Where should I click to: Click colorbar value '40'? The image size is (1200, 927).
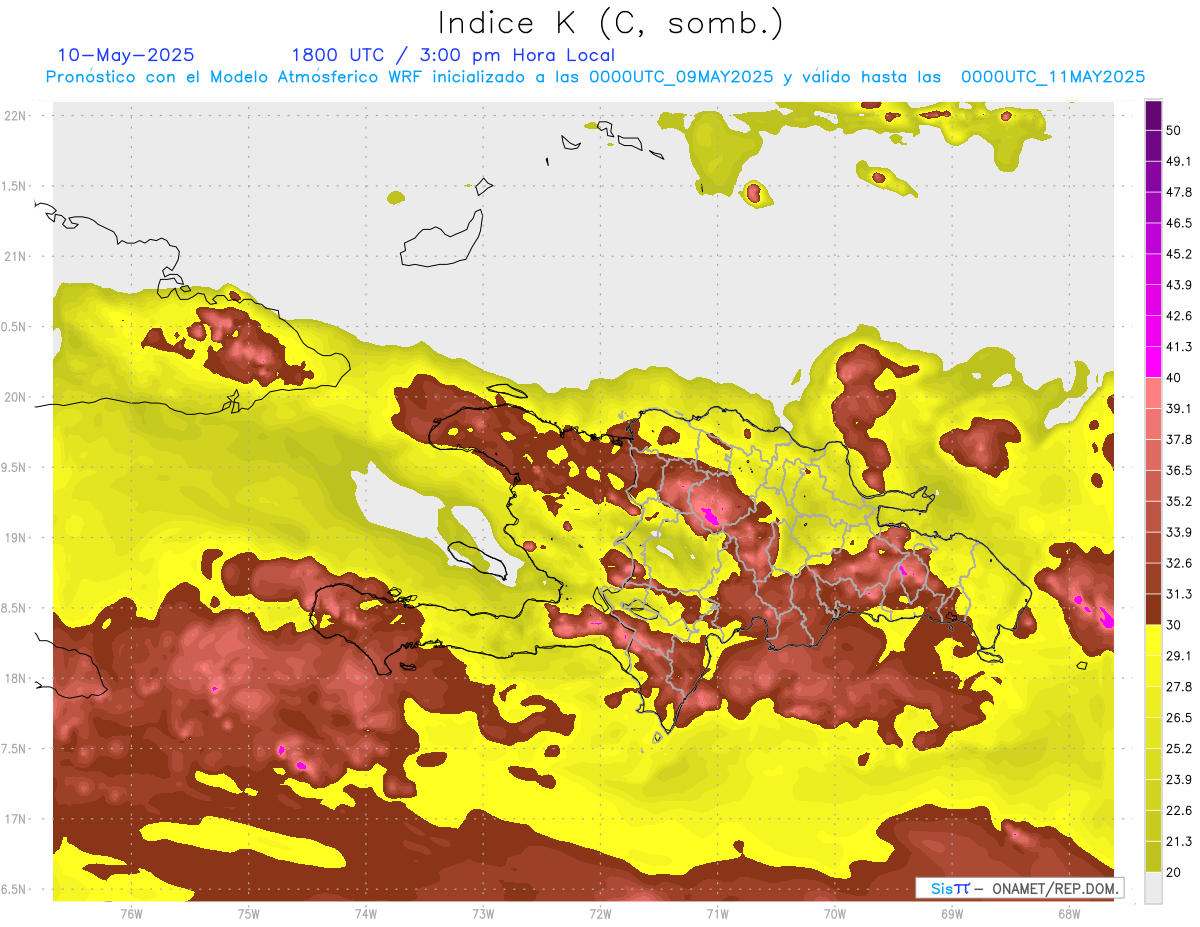click(1175, 378)
